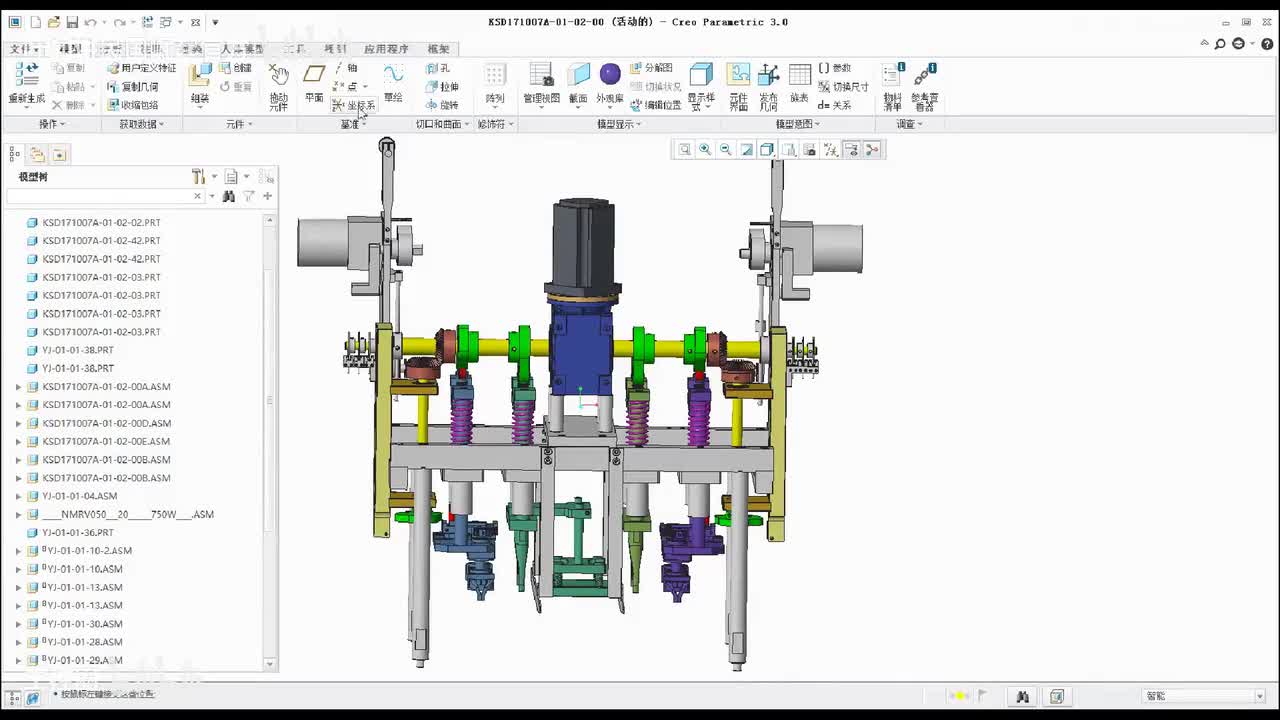Click 用户定义特征 (User-Defined Feature)

[x=141, y=68]
